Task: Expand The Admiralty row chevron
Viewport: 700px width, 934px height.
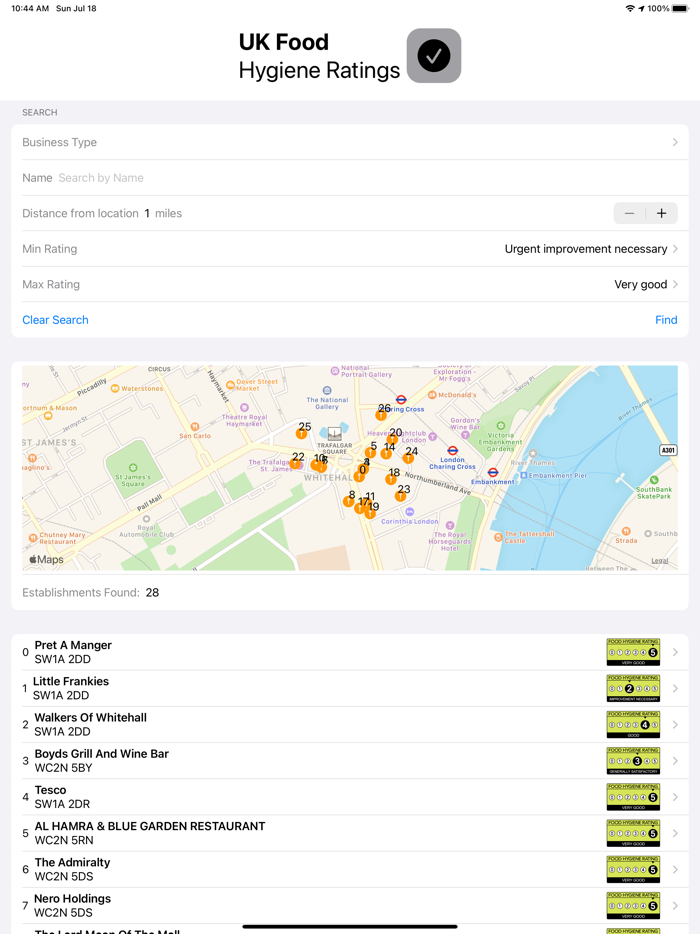Action: 675,870
